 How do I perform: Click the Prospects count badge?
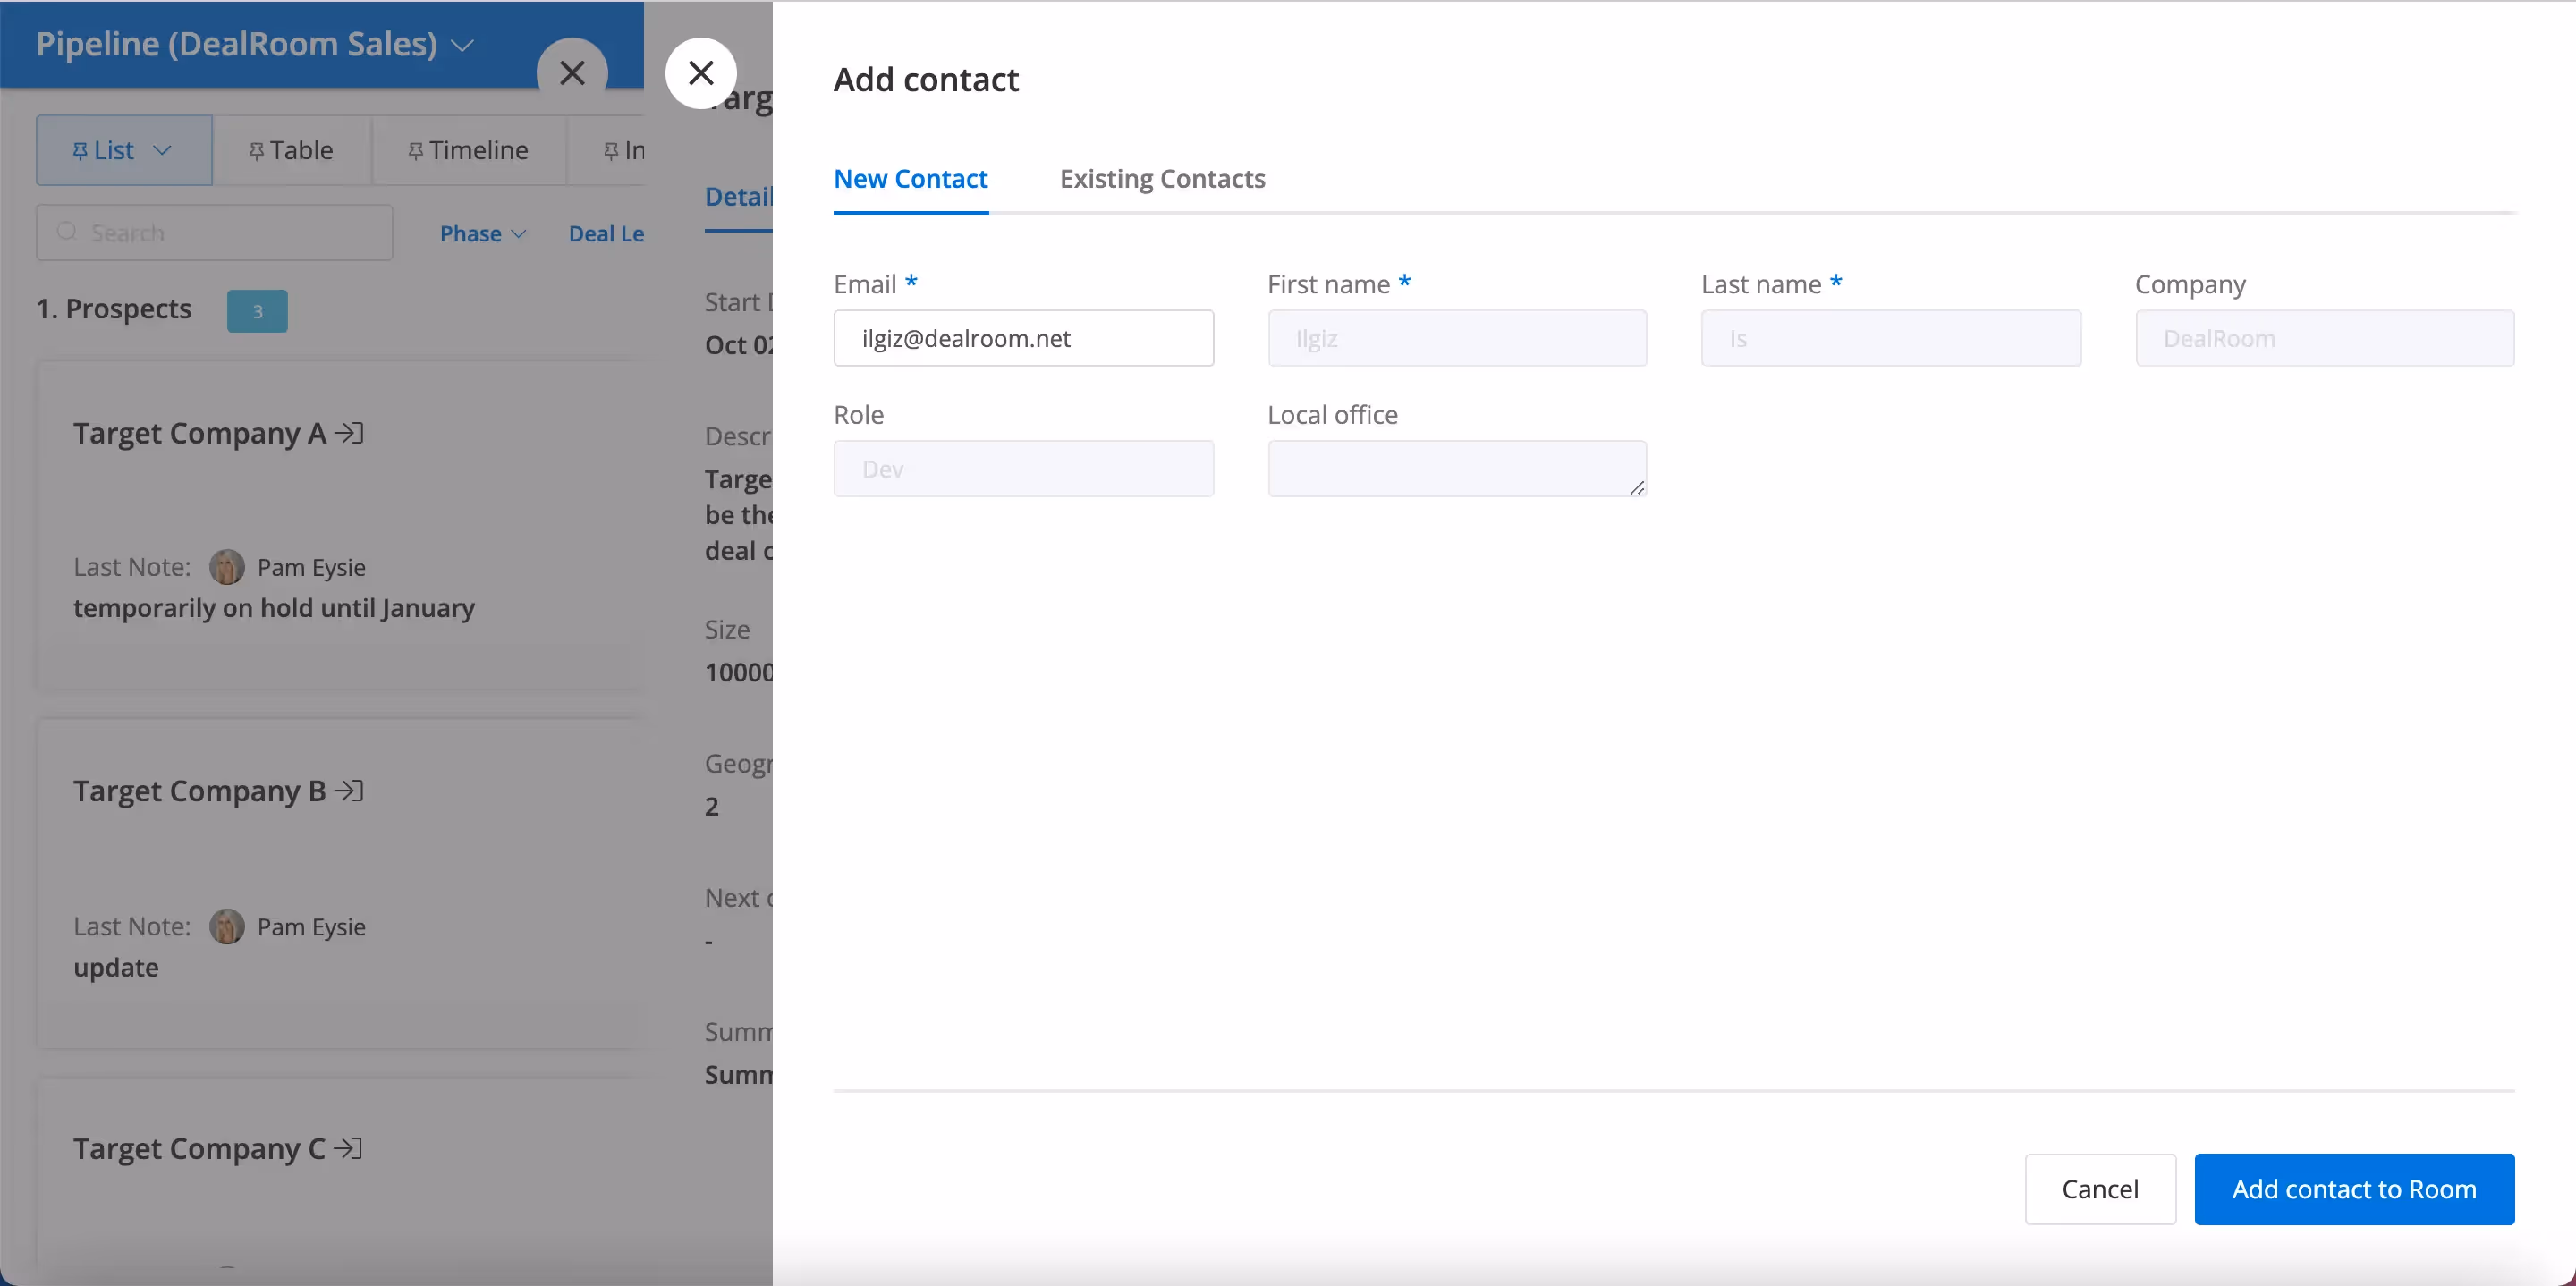(x=257, y=311)
